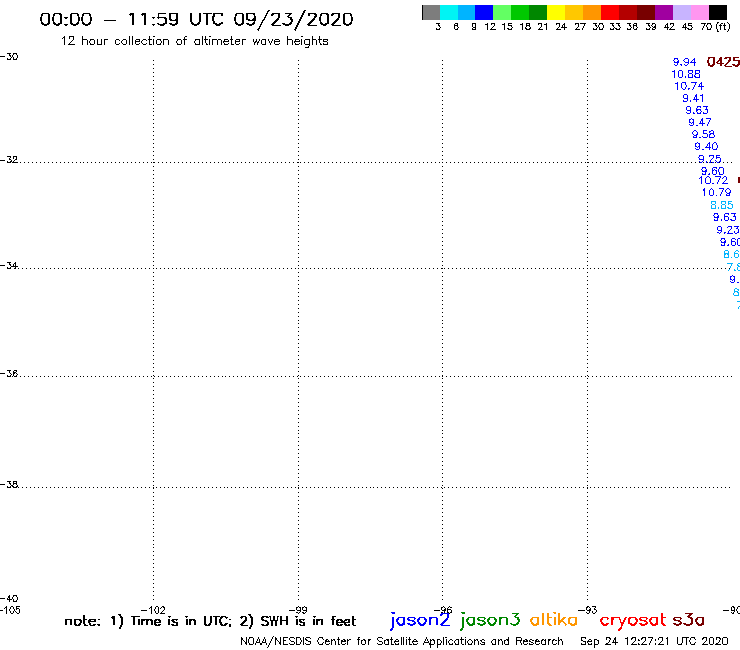Select the orange swatch above label 30
This screenshot has width=740, height=650.
click(x=592, y=12)
